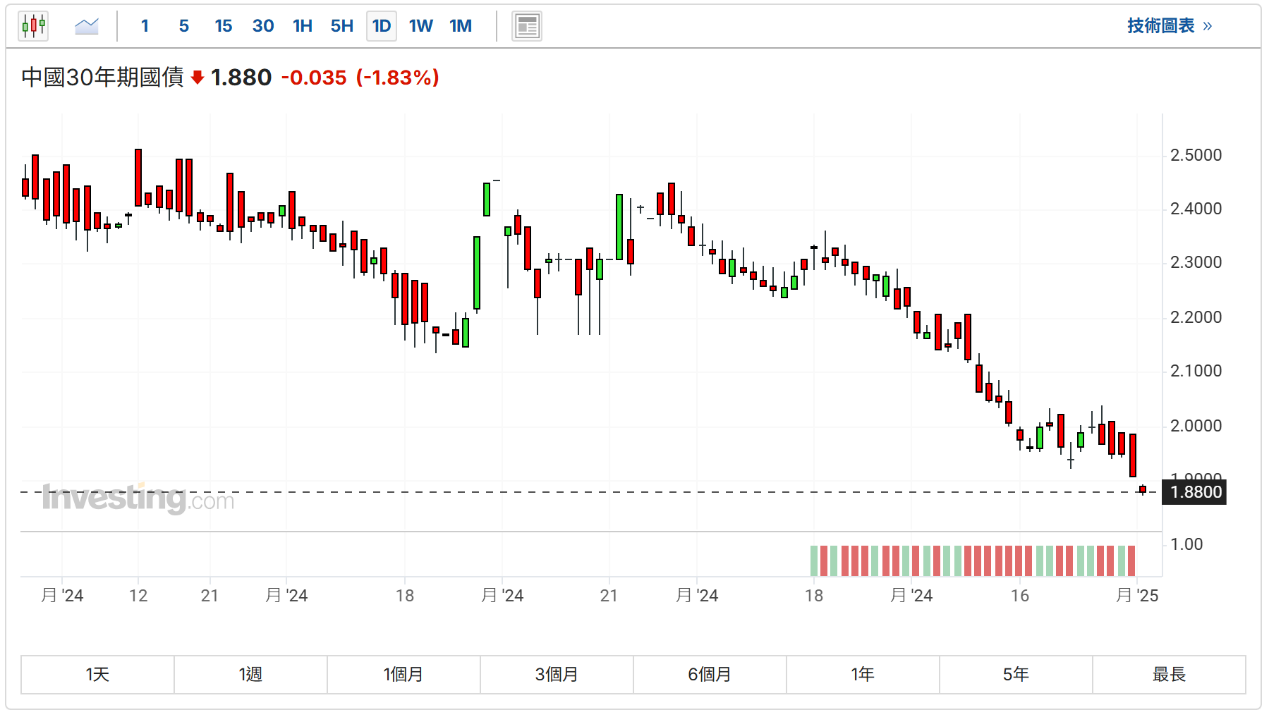
Task: Select the 5H interval
Action: [342, 26]
